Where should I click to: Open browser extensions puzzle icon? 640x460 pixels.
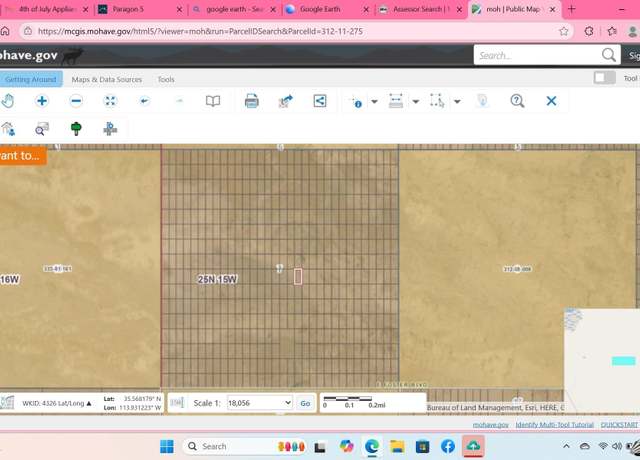click(589, 31)
